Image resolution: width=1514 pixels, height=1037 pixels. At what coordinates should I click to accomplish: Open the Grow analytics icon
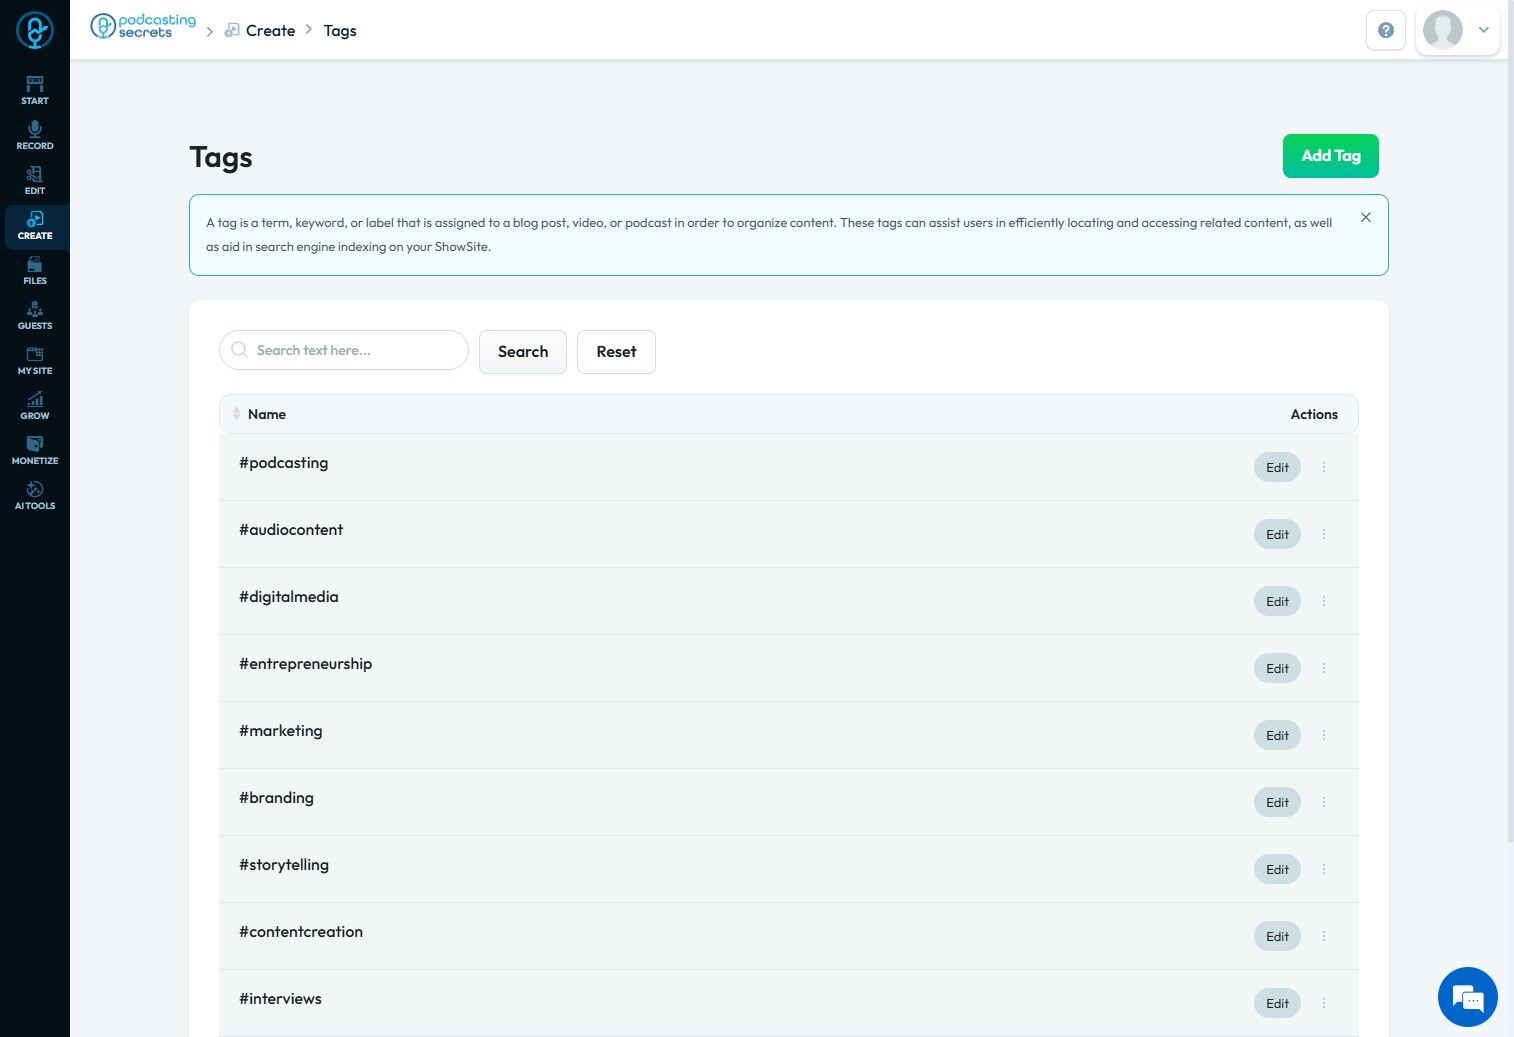[x=35, y=404]
